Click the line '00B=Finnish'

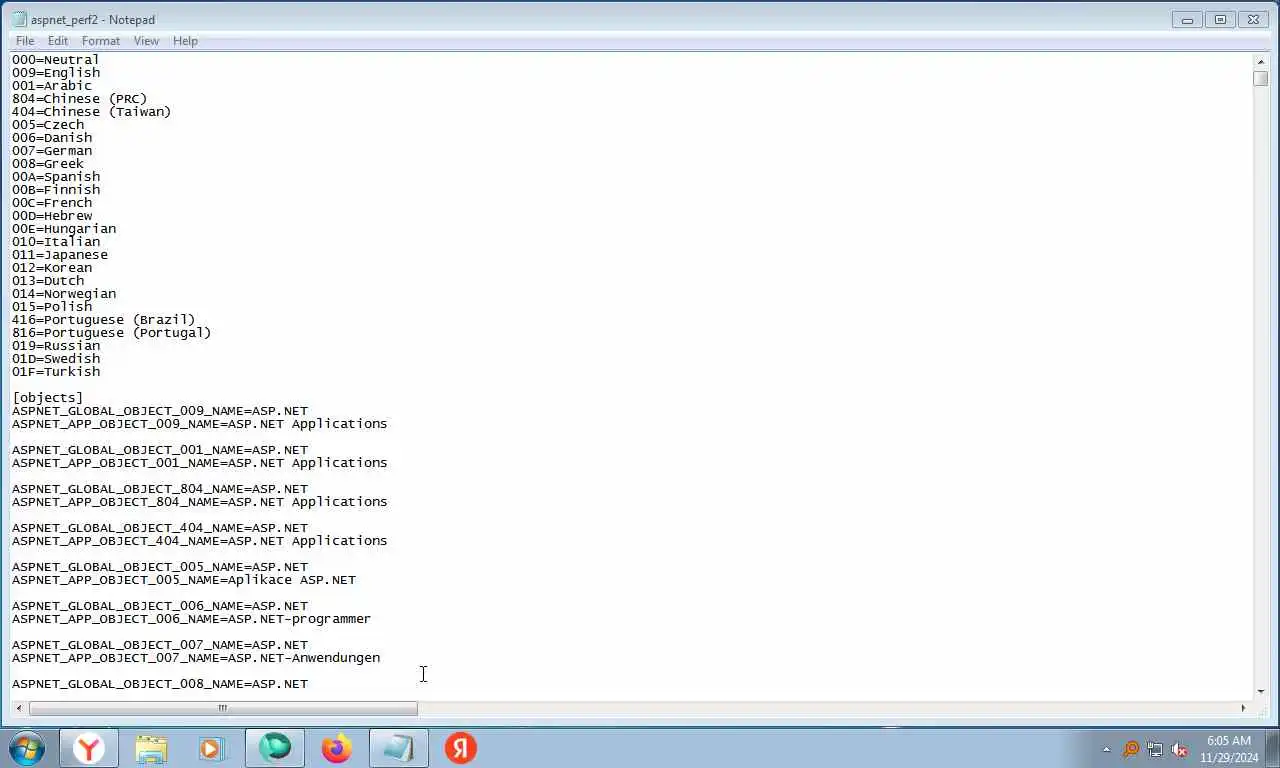click(56, 190)
